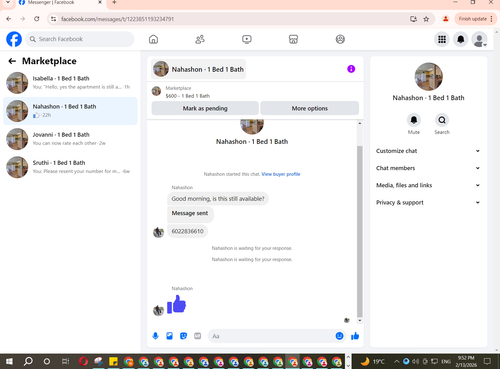Image resolution: width=500 pixels, height=369 pixels.
Task: Open the Home feed icon
Action: click(153, 39)
